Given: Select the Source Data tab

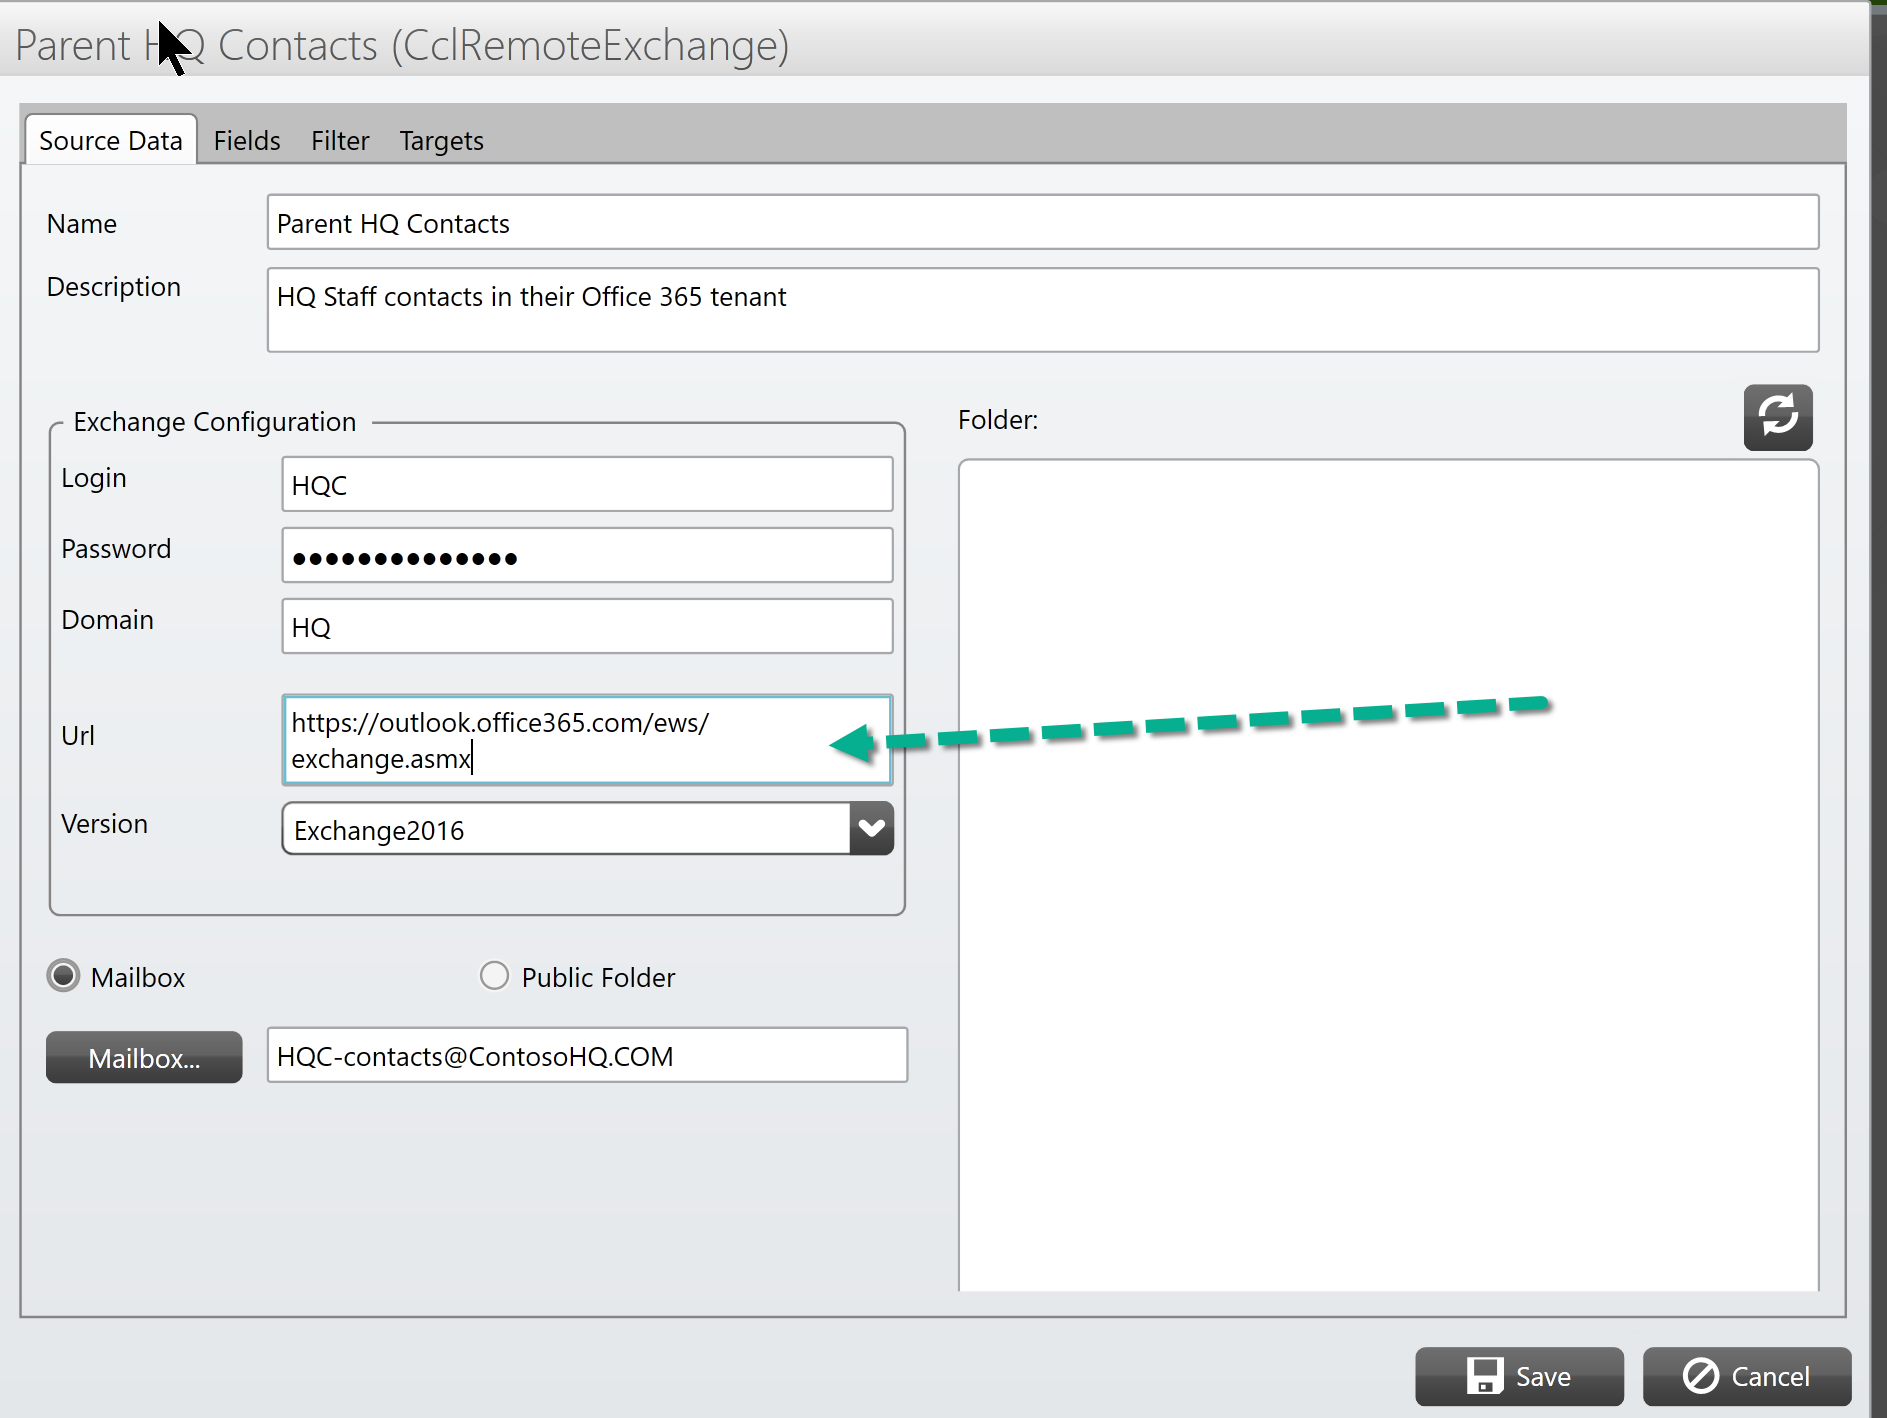Looking at the screenshot, I should pyautogui.click(x=111, y=140).
